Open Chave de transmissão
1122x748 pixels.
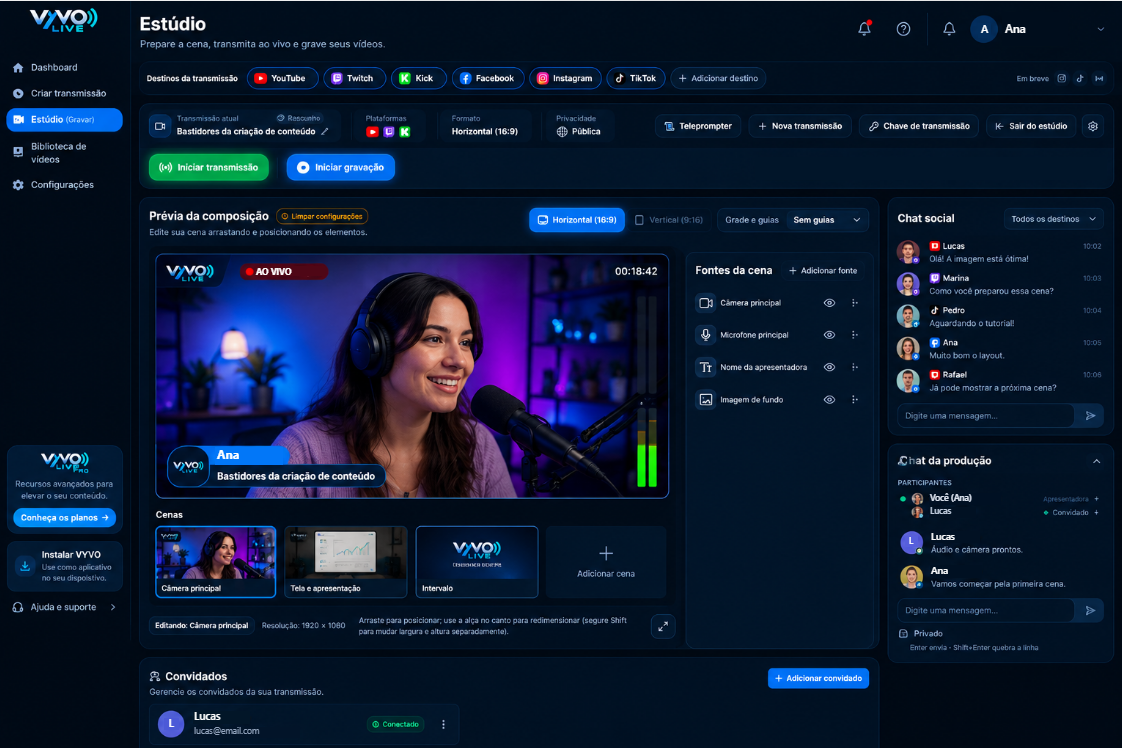pyautogui.click(x=919, y=126)
